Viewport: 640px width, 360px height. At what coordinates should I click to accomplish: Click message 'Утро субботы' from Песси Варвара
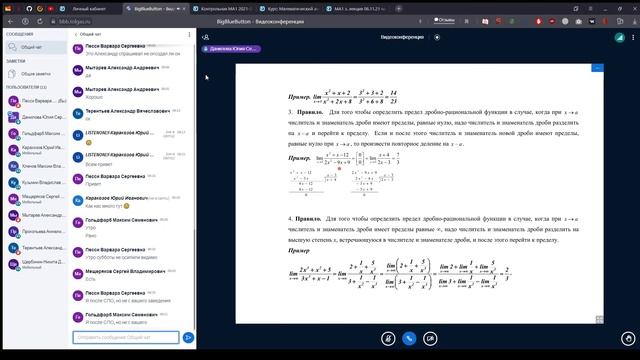(121, 258)
